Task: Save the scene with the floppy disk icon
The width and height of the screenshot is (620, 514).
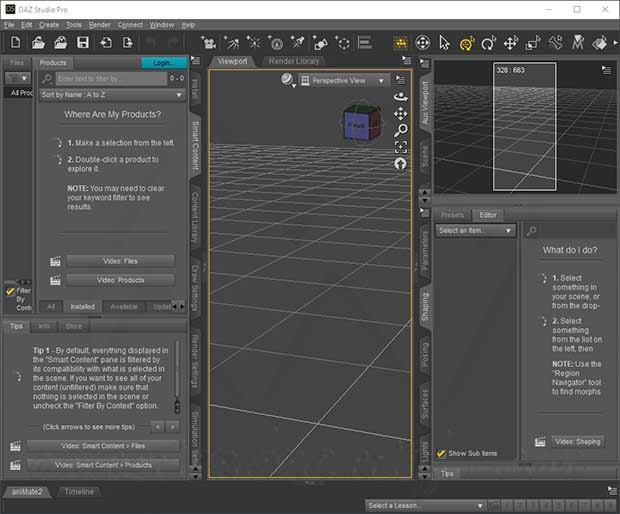Action: pos(83,42)
